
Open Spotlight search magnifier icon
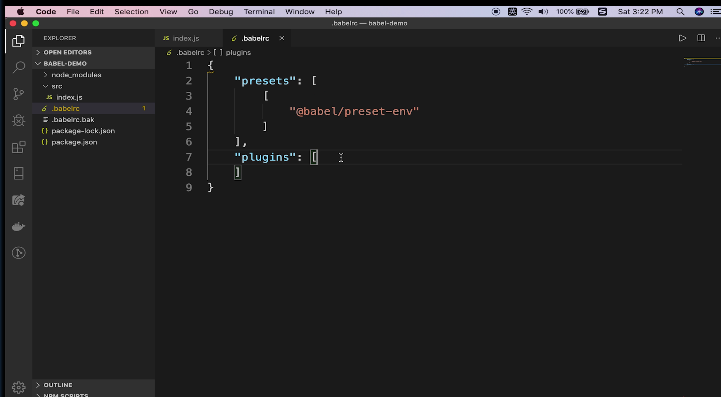(x=680, y=12)
